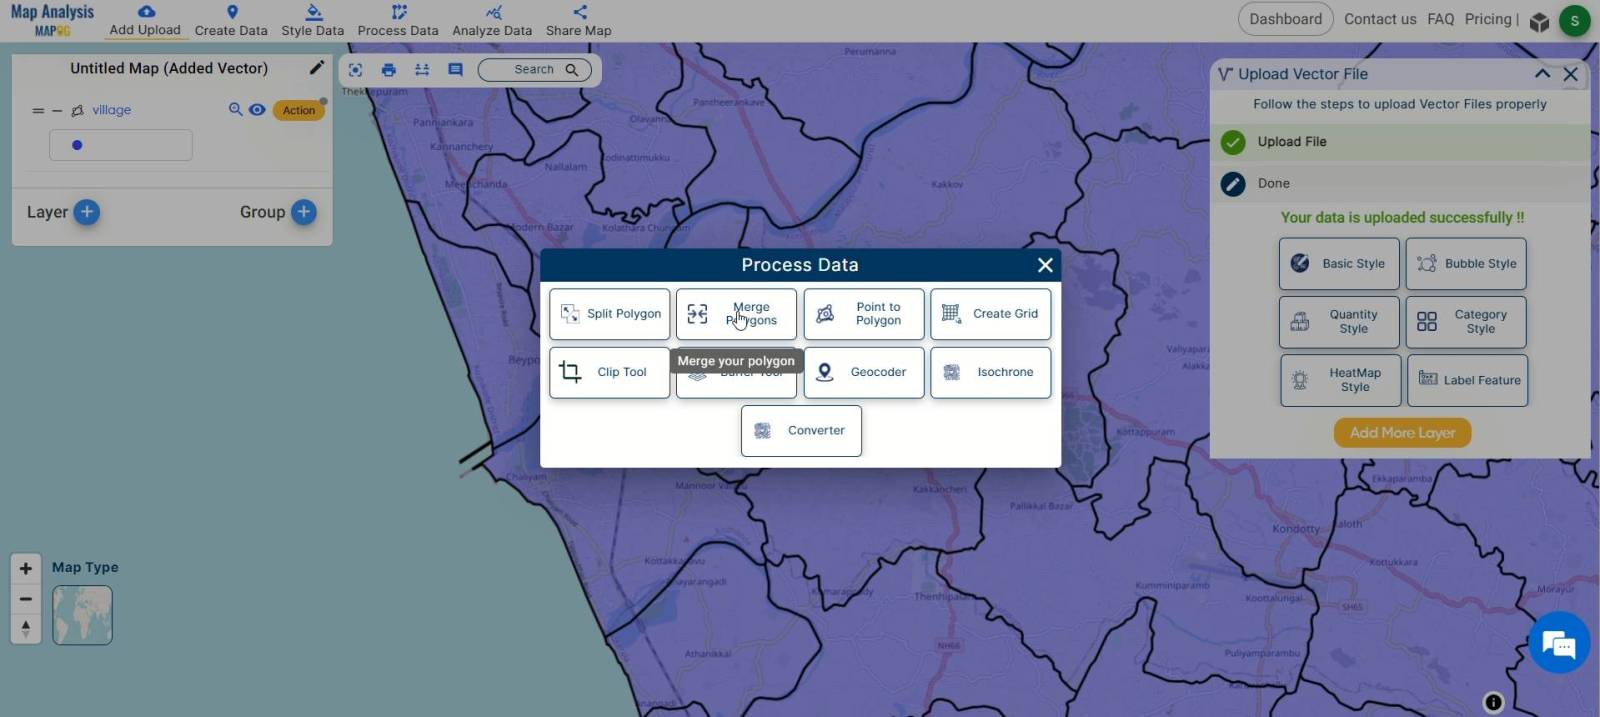Open the FAQ link
Viewport: 1600px width, 717px height.
(1441, 19)
